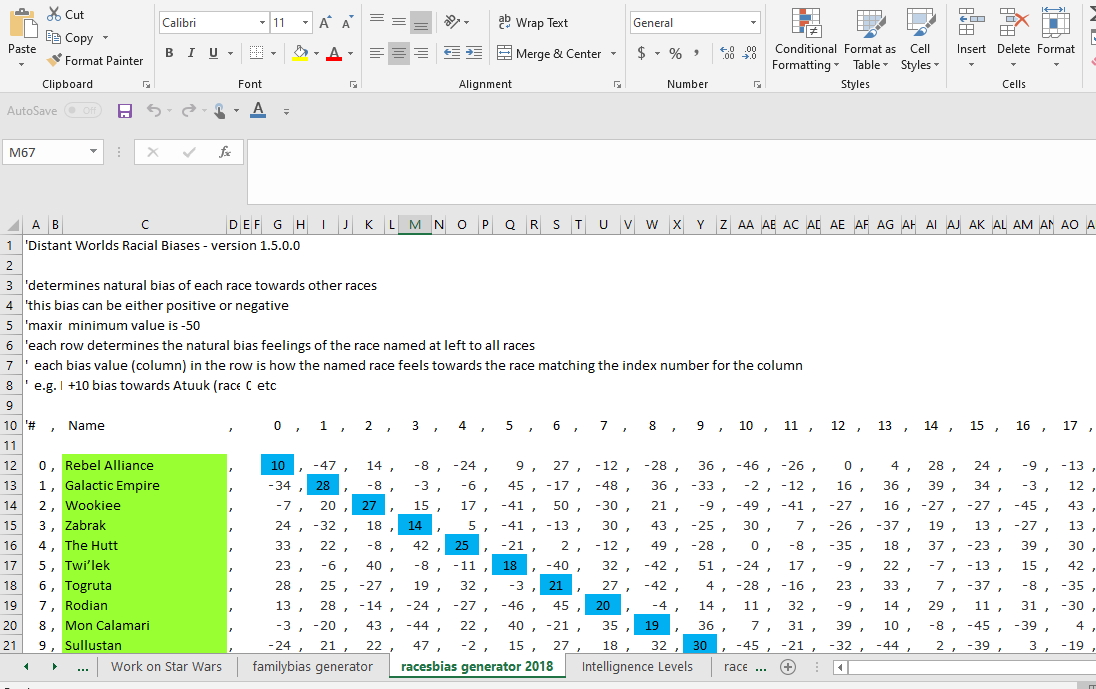Open the Cell Styles gallery
The width and height of the screenshot is (1096, 689).
(x=920, y=40)
